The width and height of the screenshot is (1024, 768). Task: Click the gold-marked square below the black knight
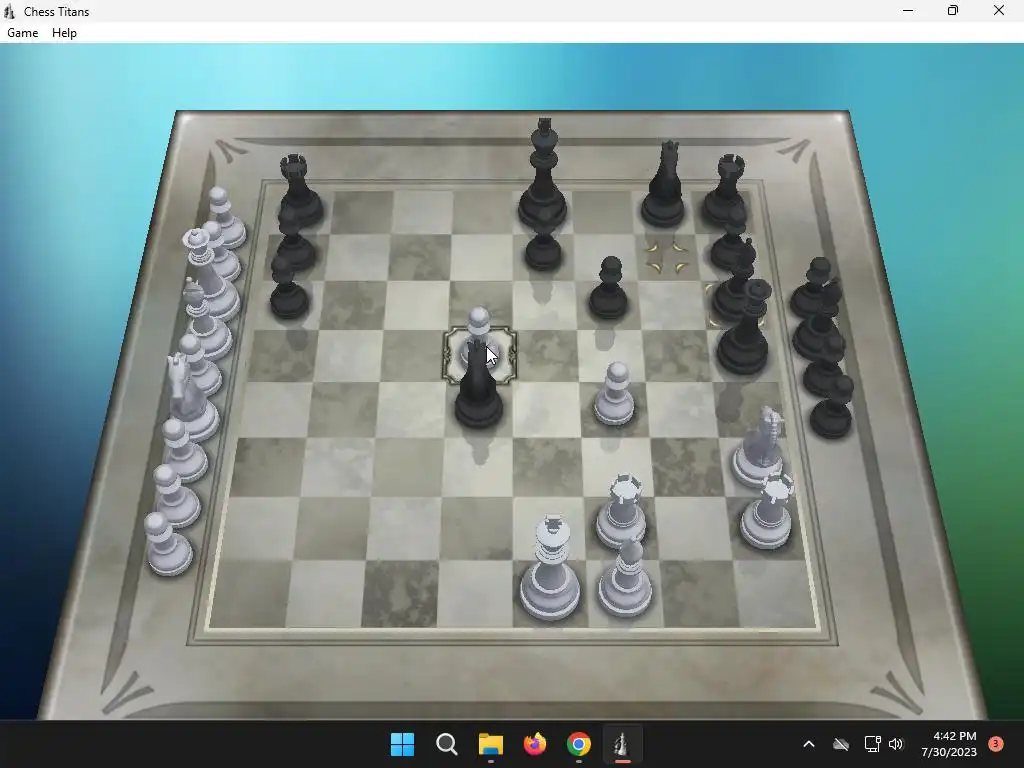[x=665, y=257]
